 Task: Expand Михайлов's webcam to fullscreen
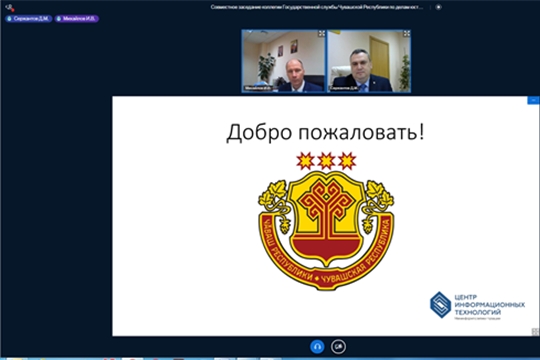point(321,34)
